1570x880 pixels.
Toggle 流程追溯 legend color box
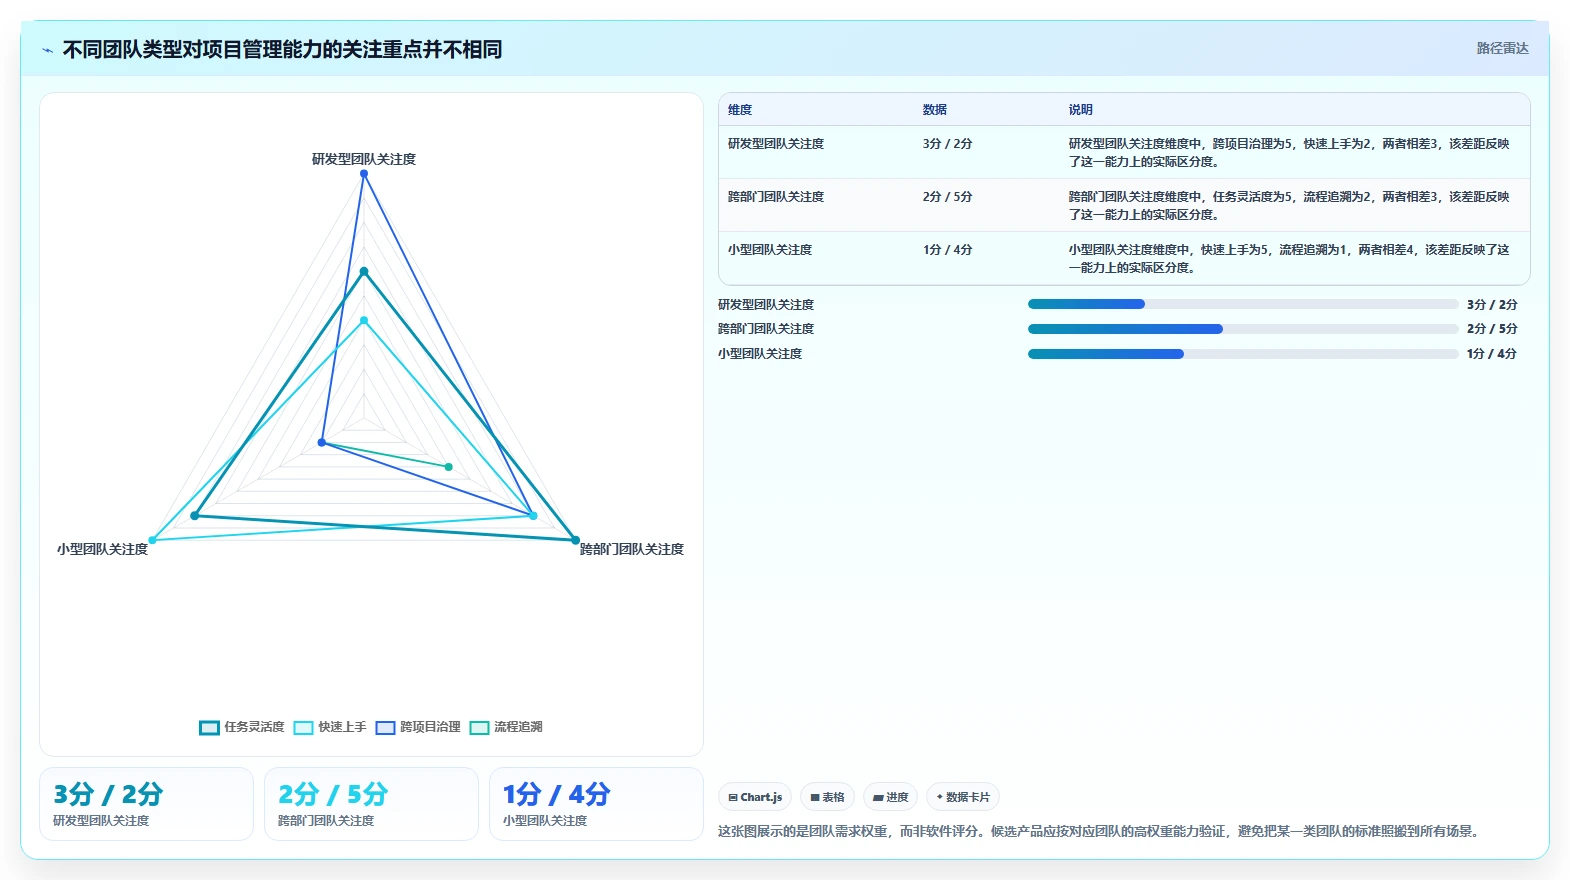[479, 727]
